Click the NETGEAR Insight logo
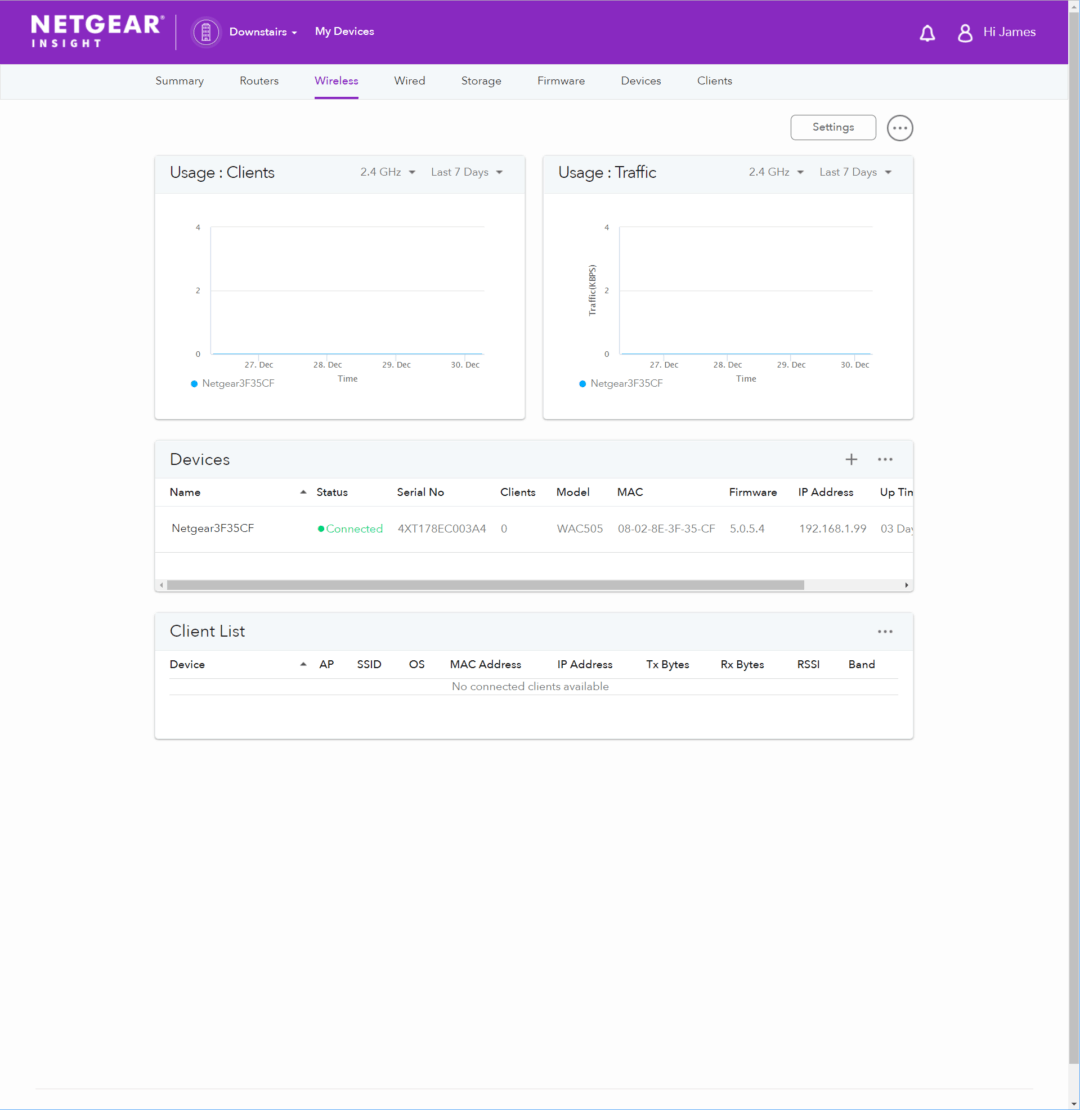The image size is (1080, 1110). [x=96, y=31]
